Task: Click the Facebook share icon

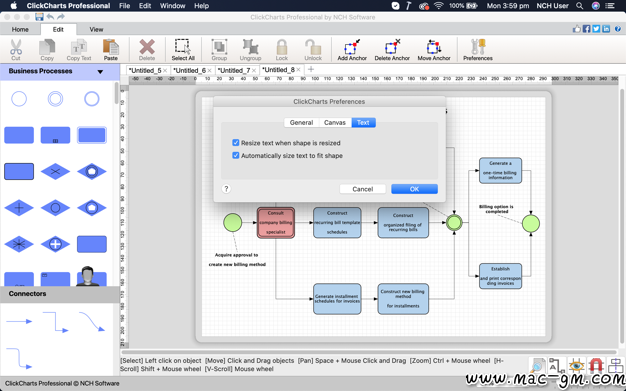Action: [586, 29]
